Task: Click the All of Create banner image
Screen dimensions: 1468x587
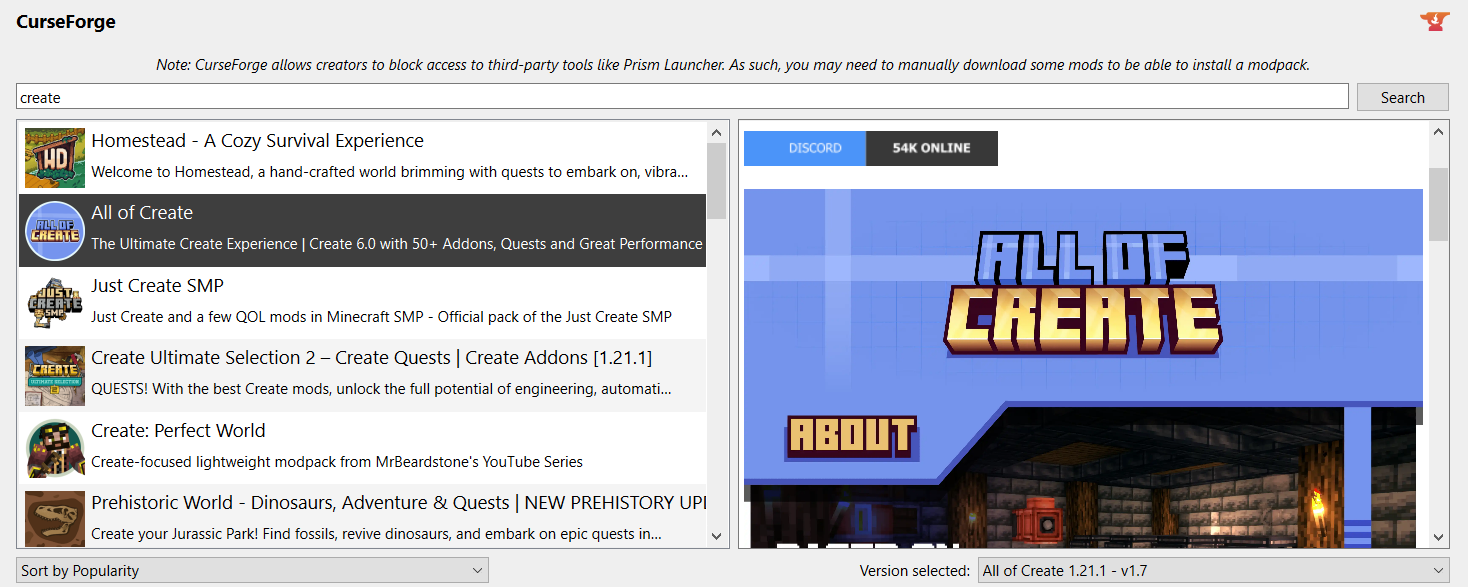Action: (1082, 293)
